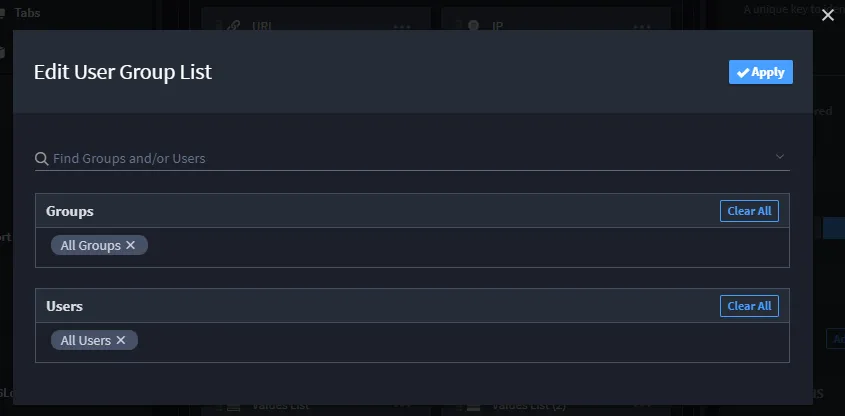This screenshot has height=416, width=845.
Task: Open the URL card three-dots menu
Action: (402, 26)
